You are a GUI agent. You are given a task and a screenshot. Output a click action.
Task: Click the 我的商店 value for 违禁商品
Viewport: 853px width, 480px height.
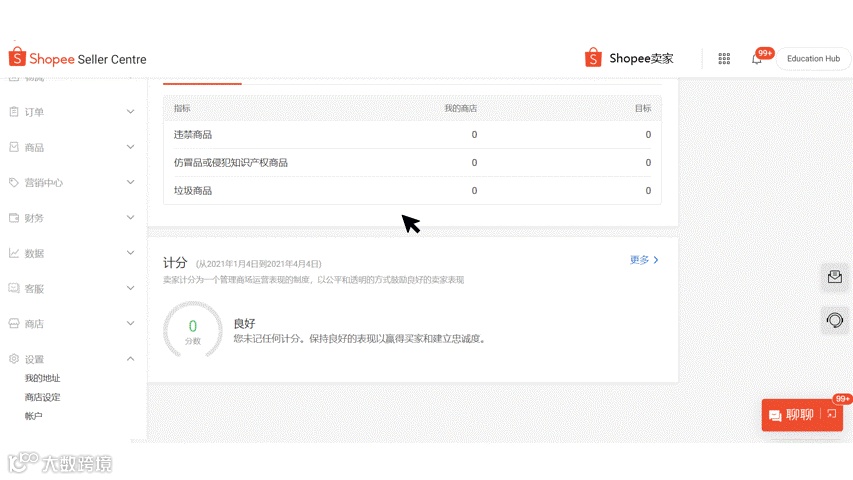(x=474, y=134)
